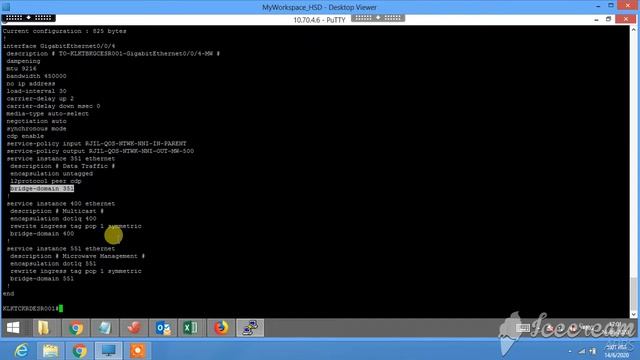
Task: Click 'description # Microwave Management #' line
Action: (x=78, y=256)
